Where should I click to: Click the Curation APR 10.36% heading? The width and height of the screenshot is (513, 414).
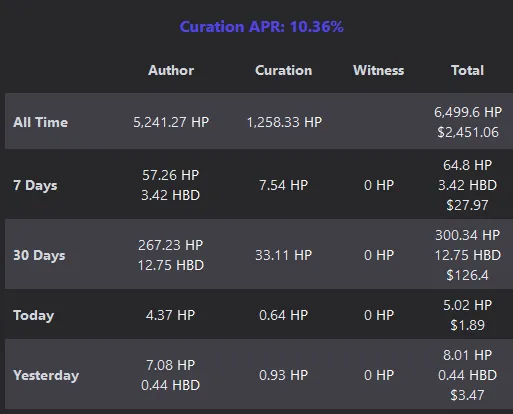coord(262,27)
